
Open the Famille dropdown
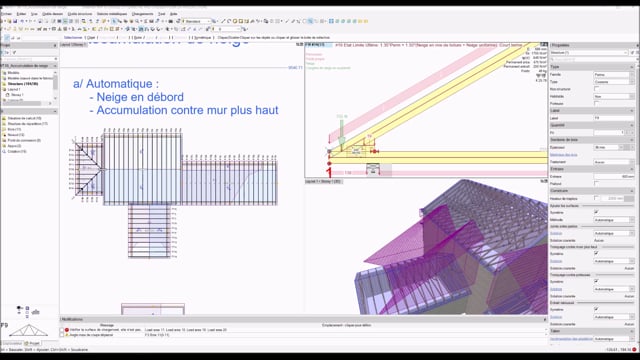click(614, 75)
